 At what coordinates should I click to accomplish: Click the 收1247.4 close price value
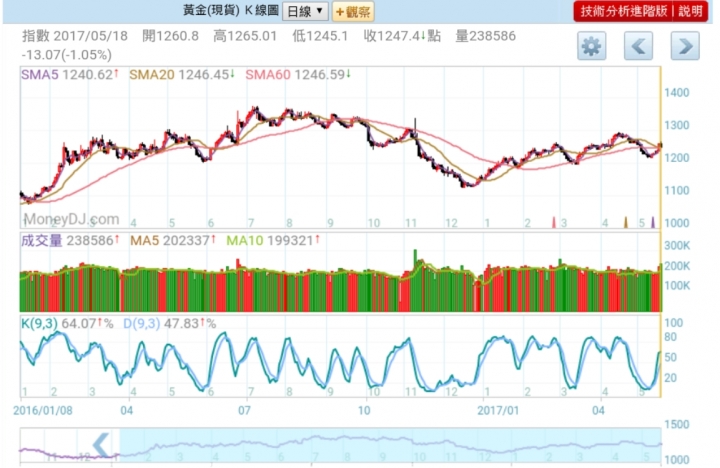tap(402, 36)
